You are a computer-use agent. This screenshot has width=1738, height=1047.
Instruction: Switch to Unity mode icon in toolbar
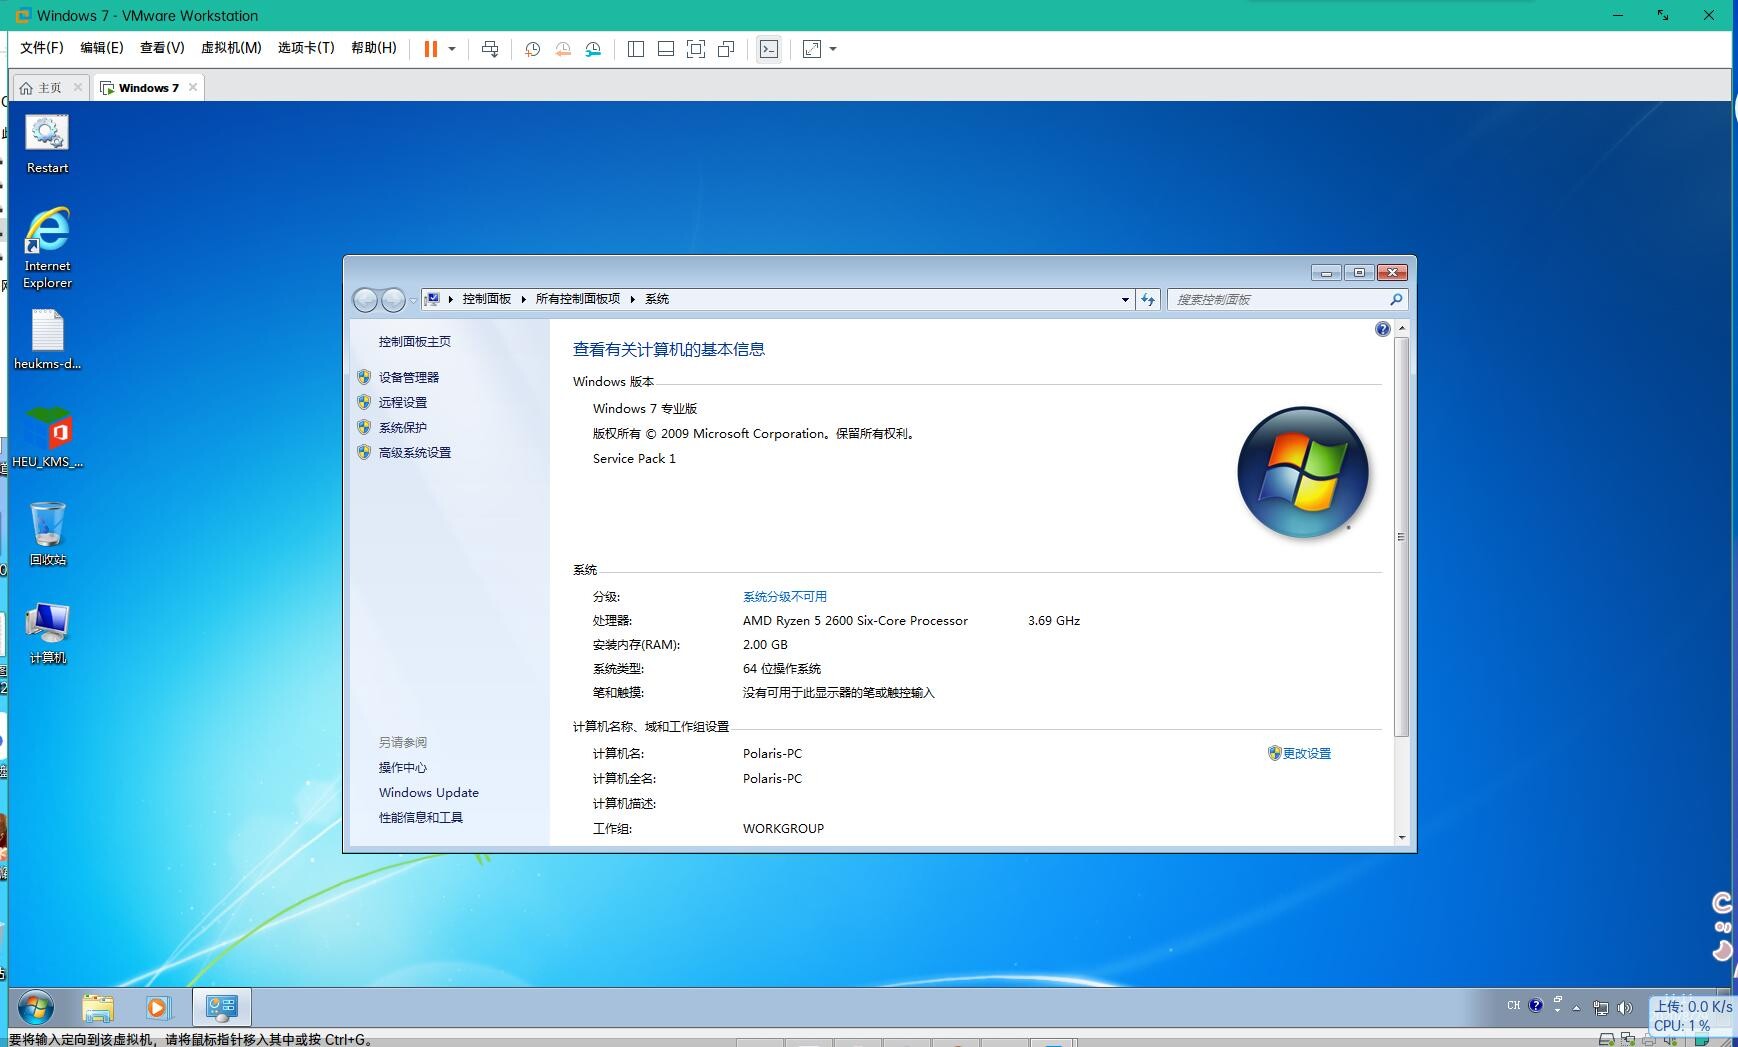(x=726, y=49)
